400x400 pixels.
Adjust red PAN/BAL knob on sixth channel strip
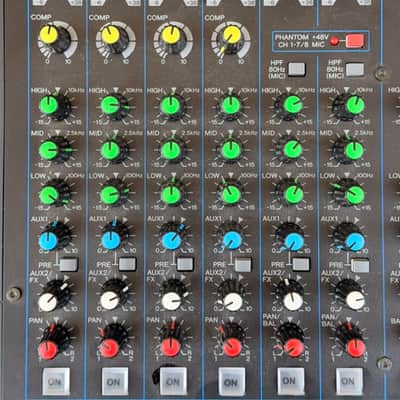click(x=356, y=348)
